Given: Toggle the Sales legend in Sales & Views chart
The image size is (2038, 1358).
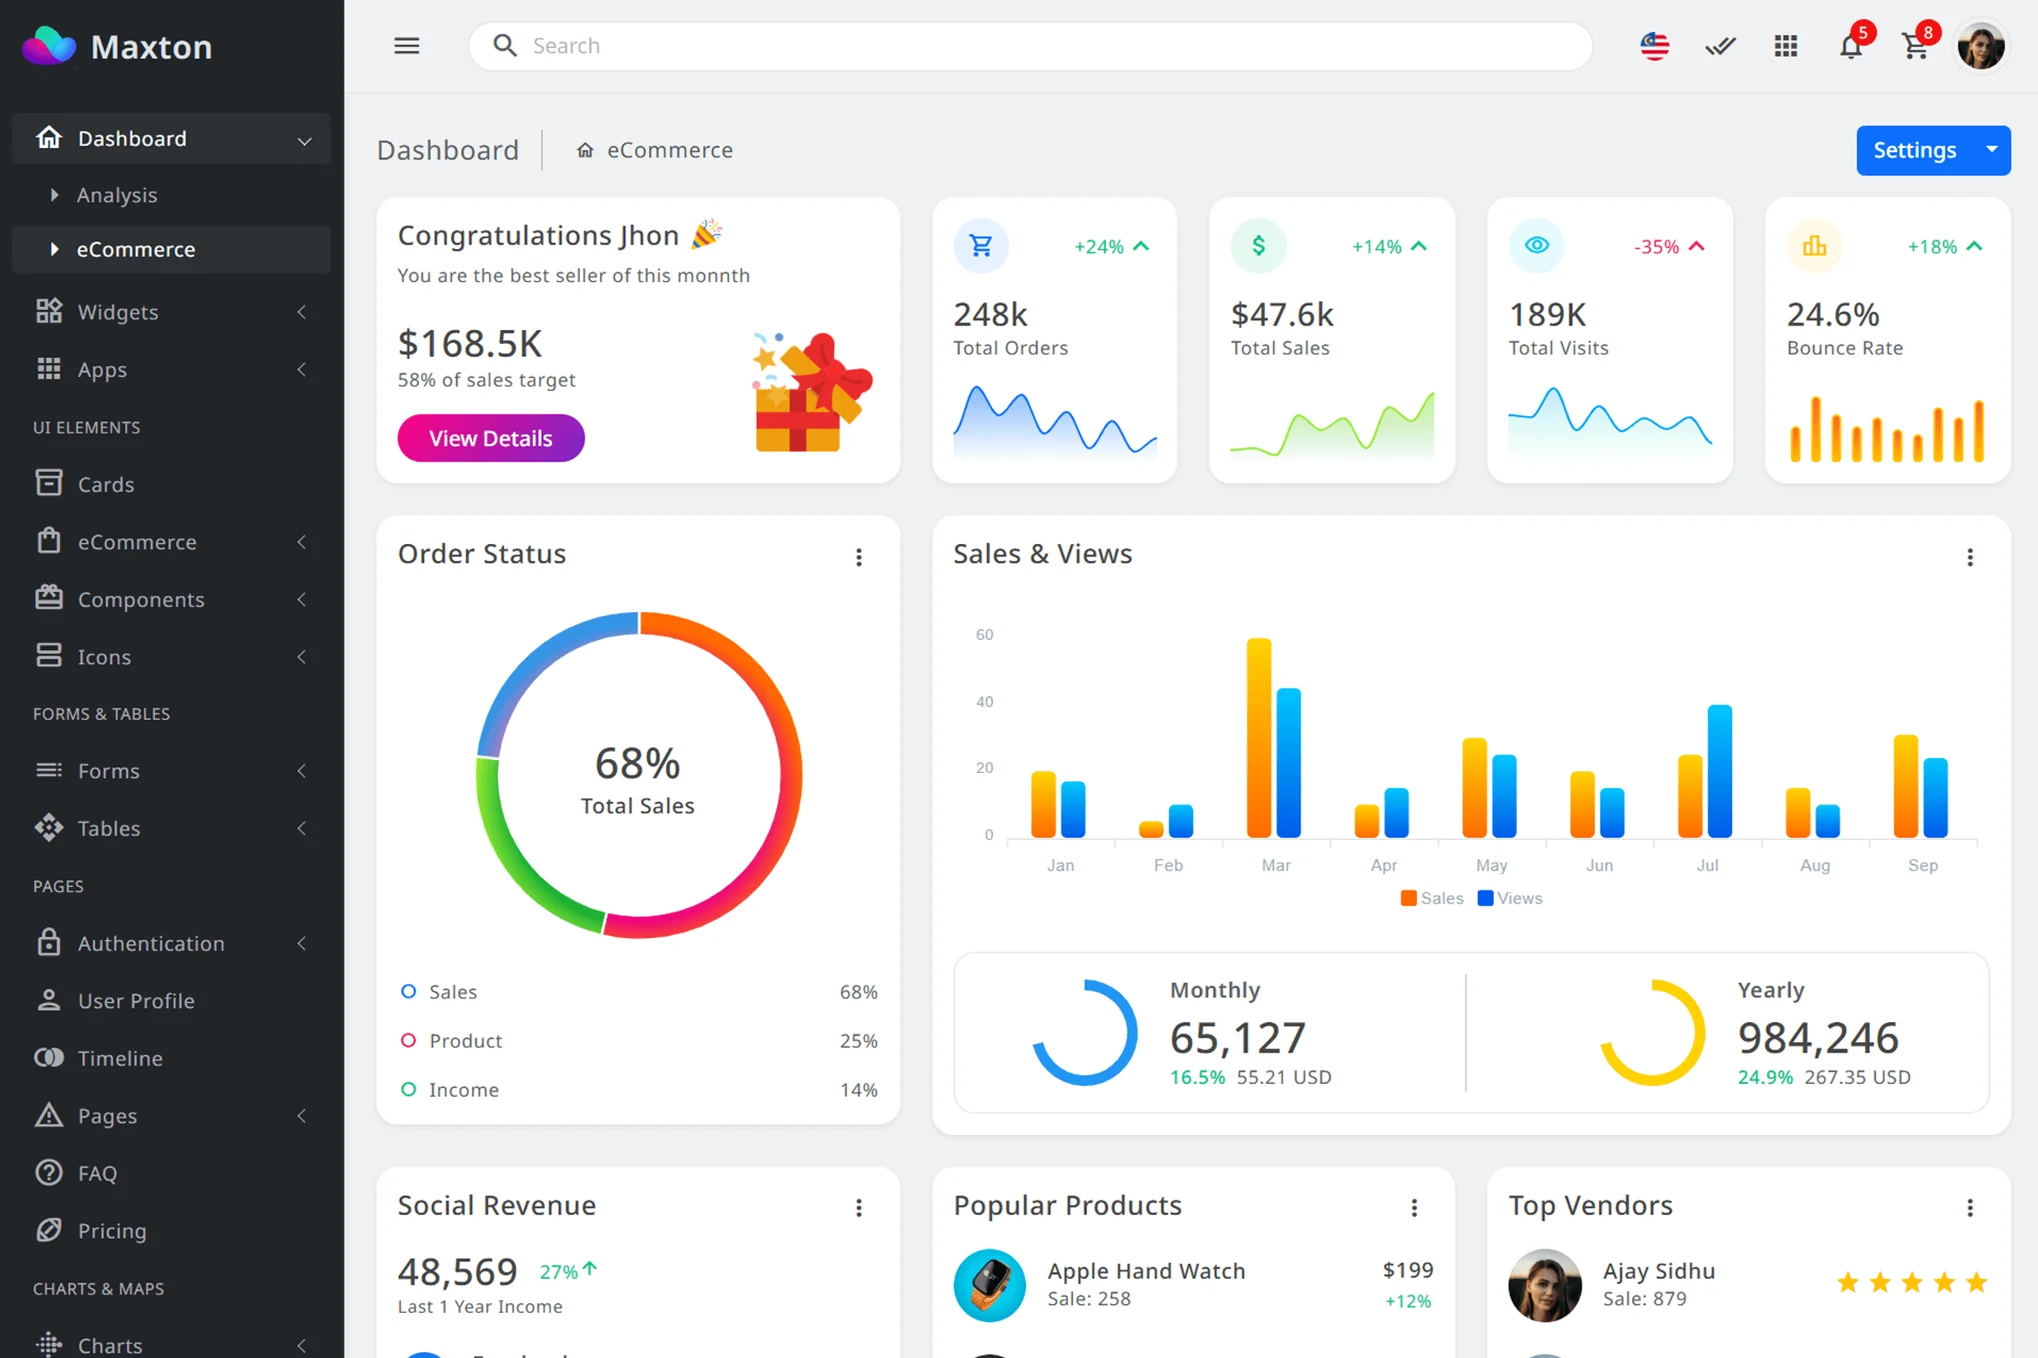Looking at the screenshot, I should point(1430,898).
